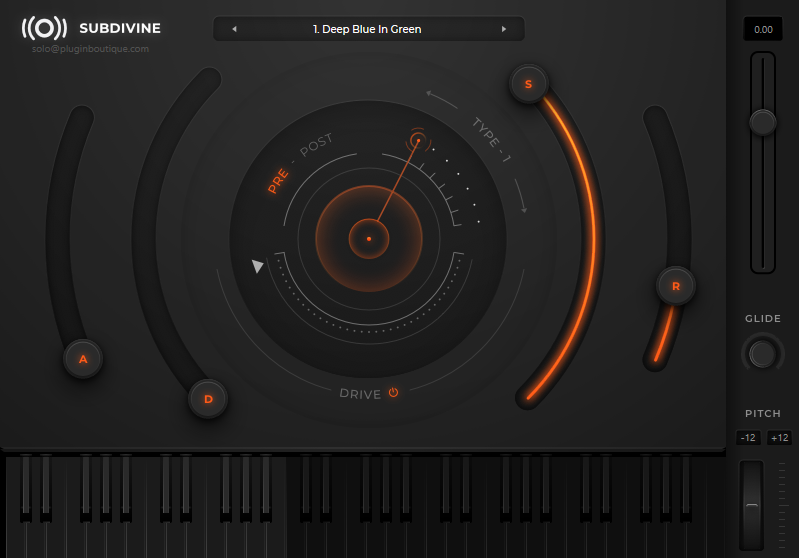The image size is (799, 558).
Task: Click the upper arrow beside TYPE-1
Action: point(441,99)
